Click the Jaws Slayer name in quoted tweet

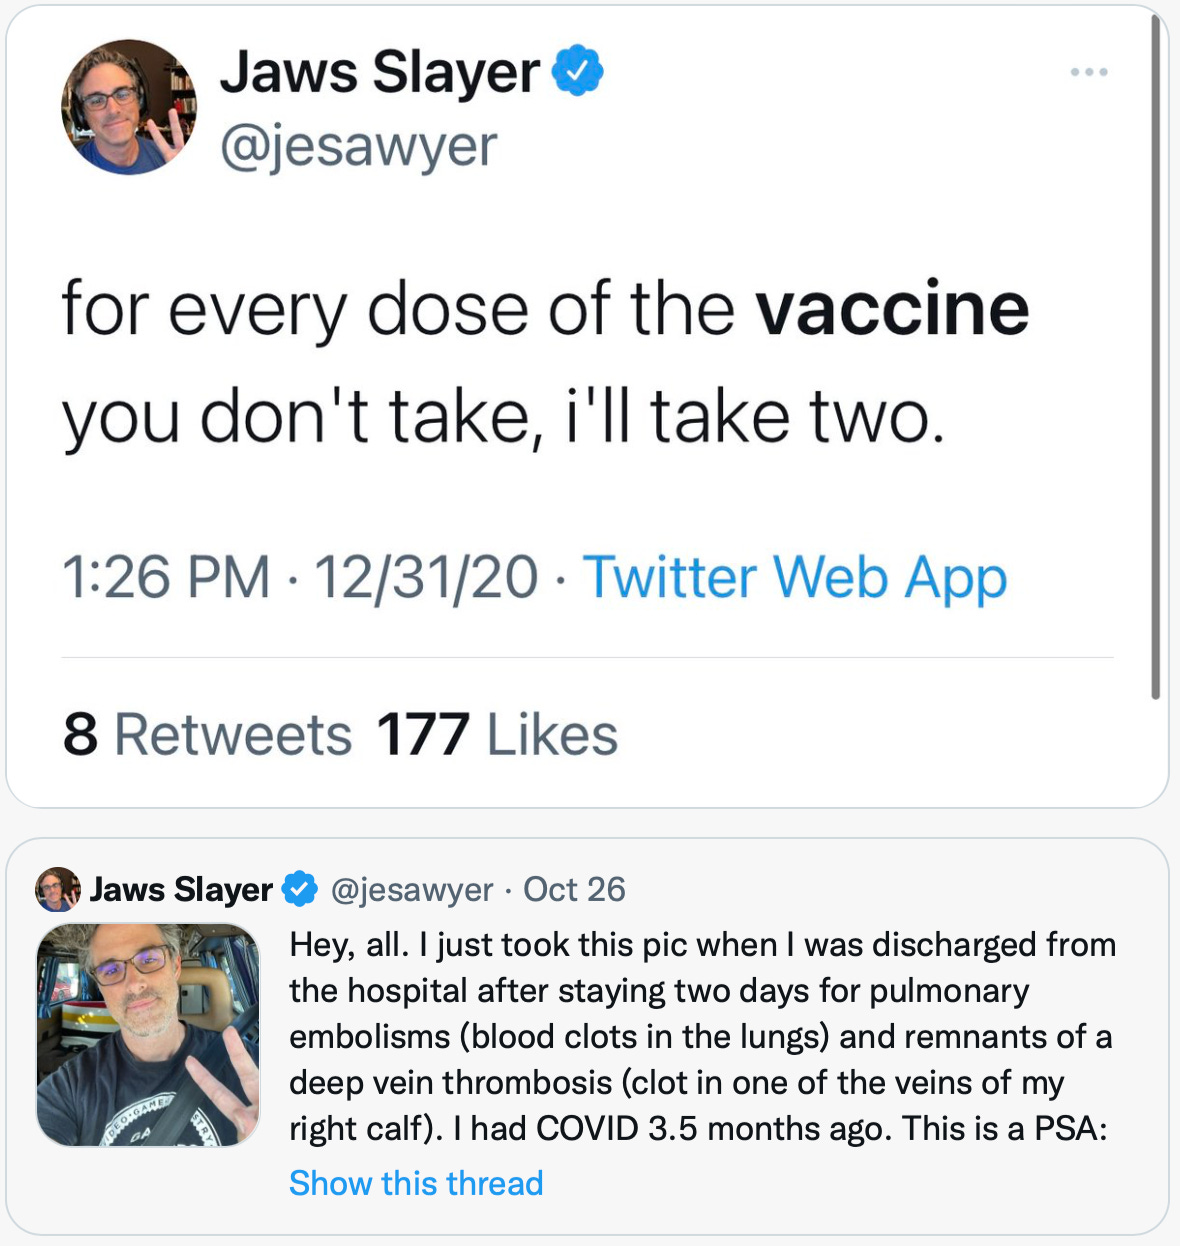pos(181,889)
